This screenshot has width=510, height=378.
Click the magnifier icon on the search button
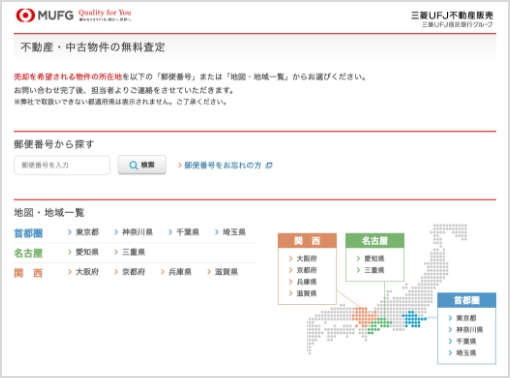click(x=134, y=165)
